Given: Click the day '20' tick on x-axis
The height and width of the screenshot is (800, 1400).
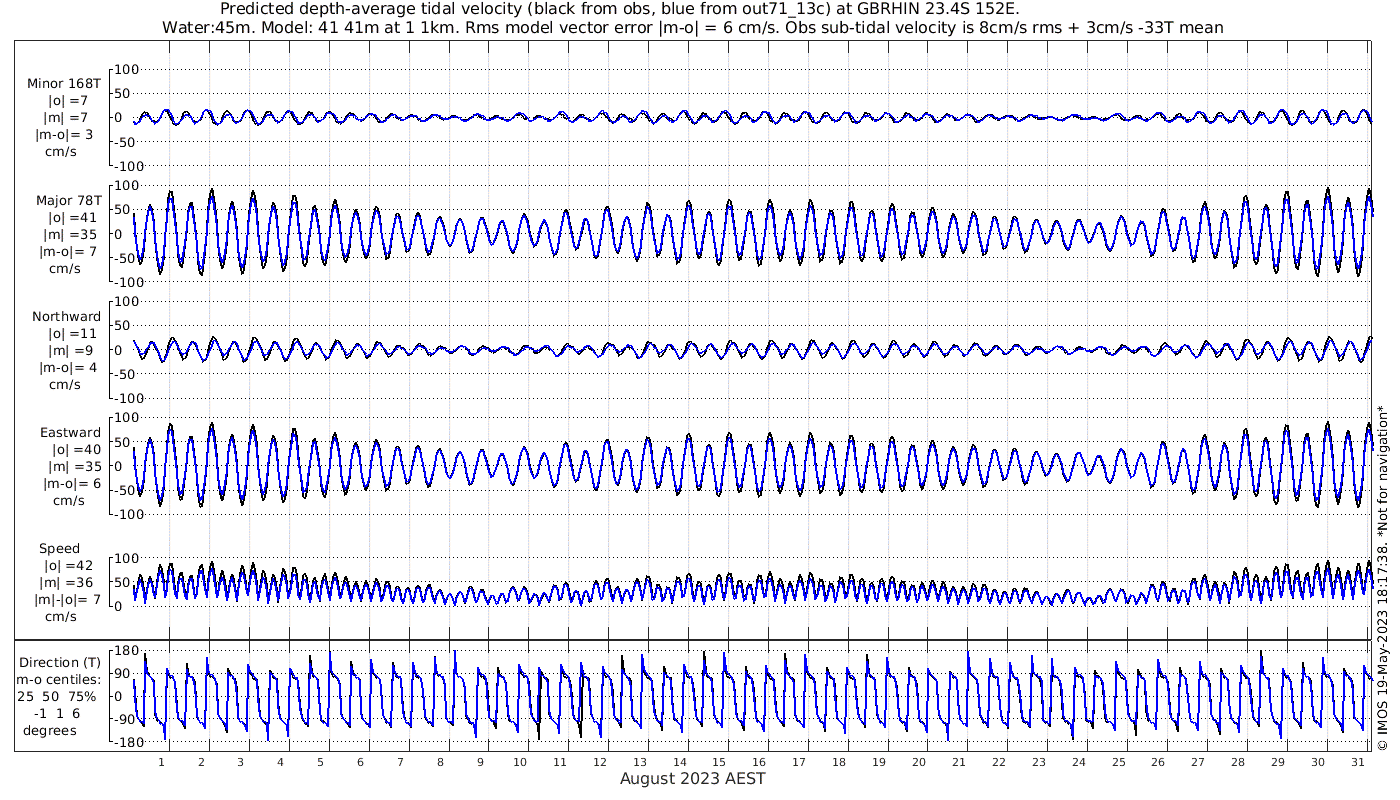Looking at the screenshot, I should tap(918, 762).
